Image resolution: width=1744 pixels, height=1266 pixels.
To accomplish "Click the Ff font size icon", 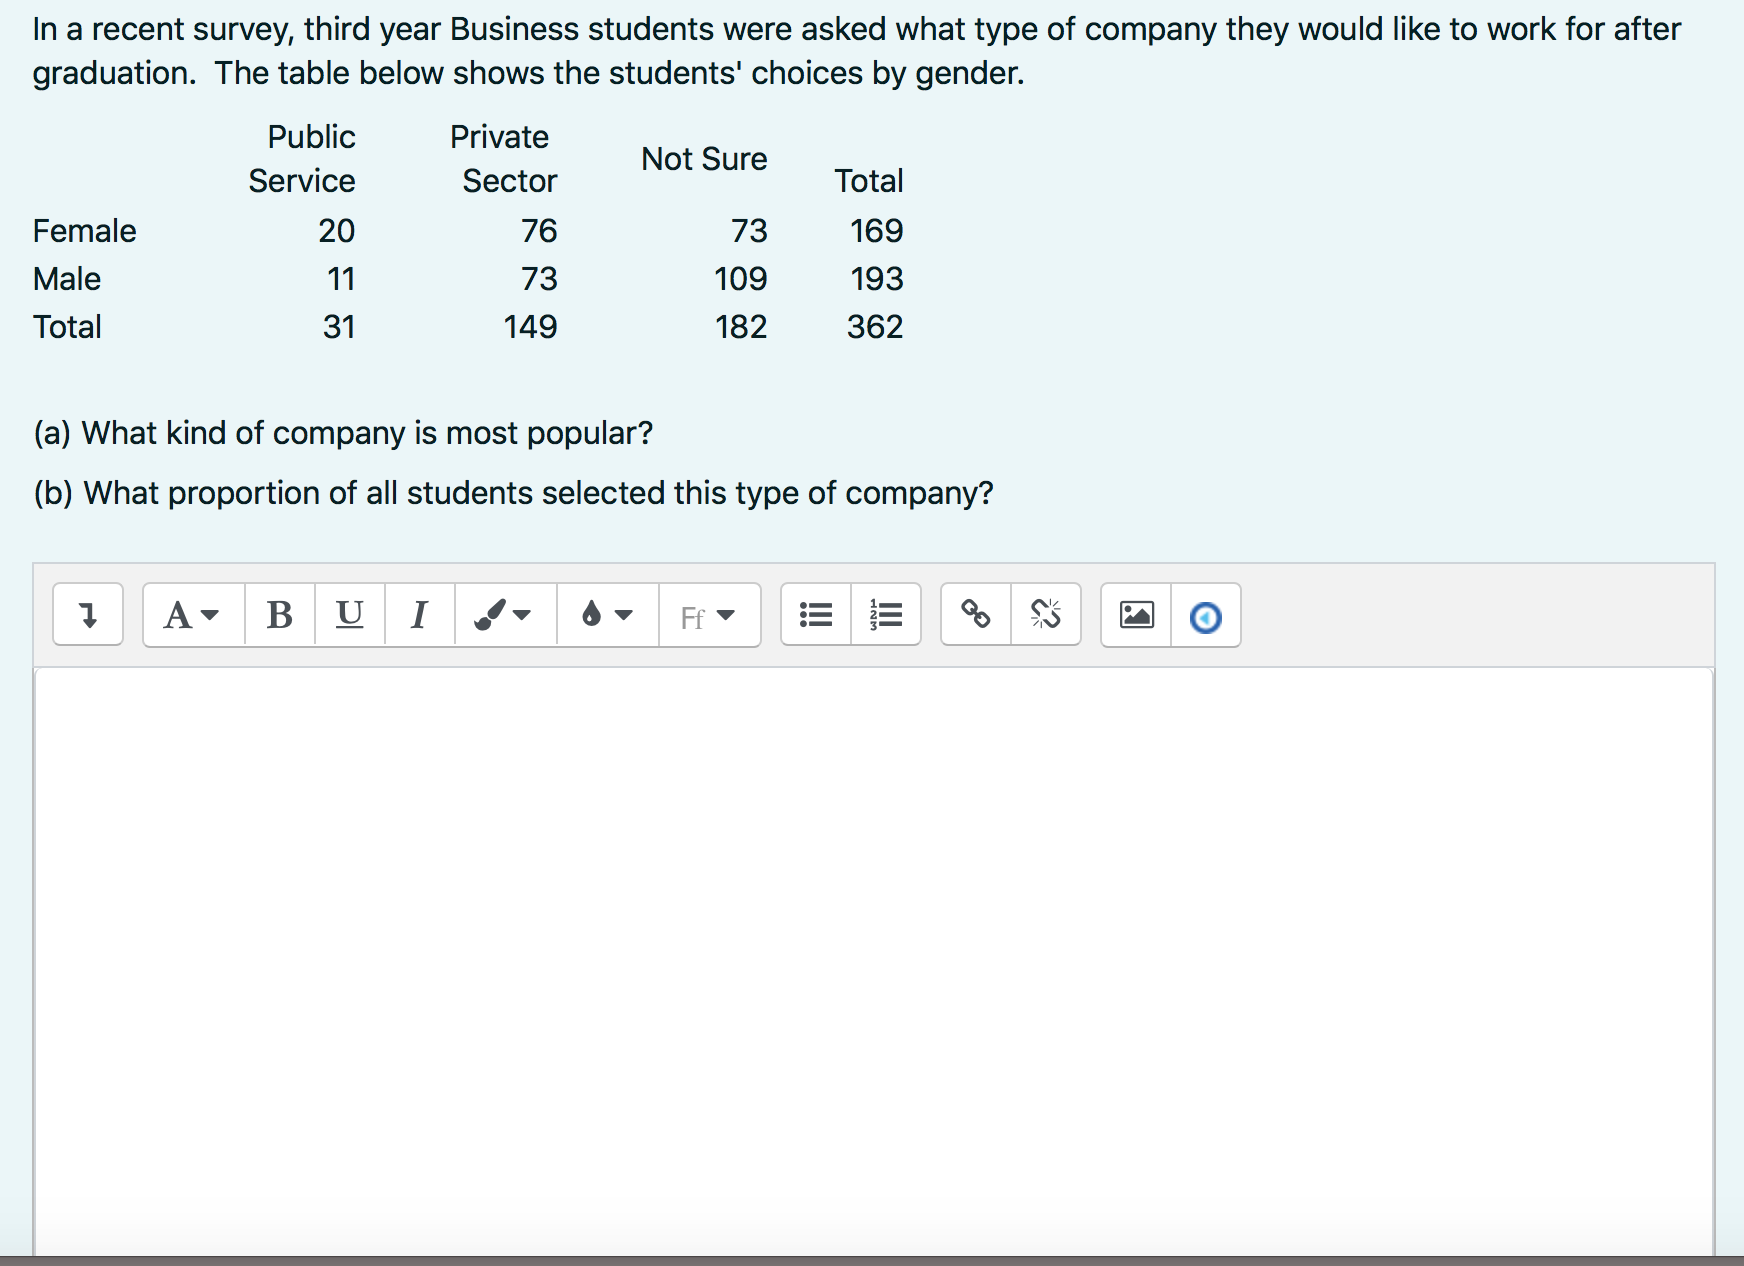I will click(x=693, y=617).
